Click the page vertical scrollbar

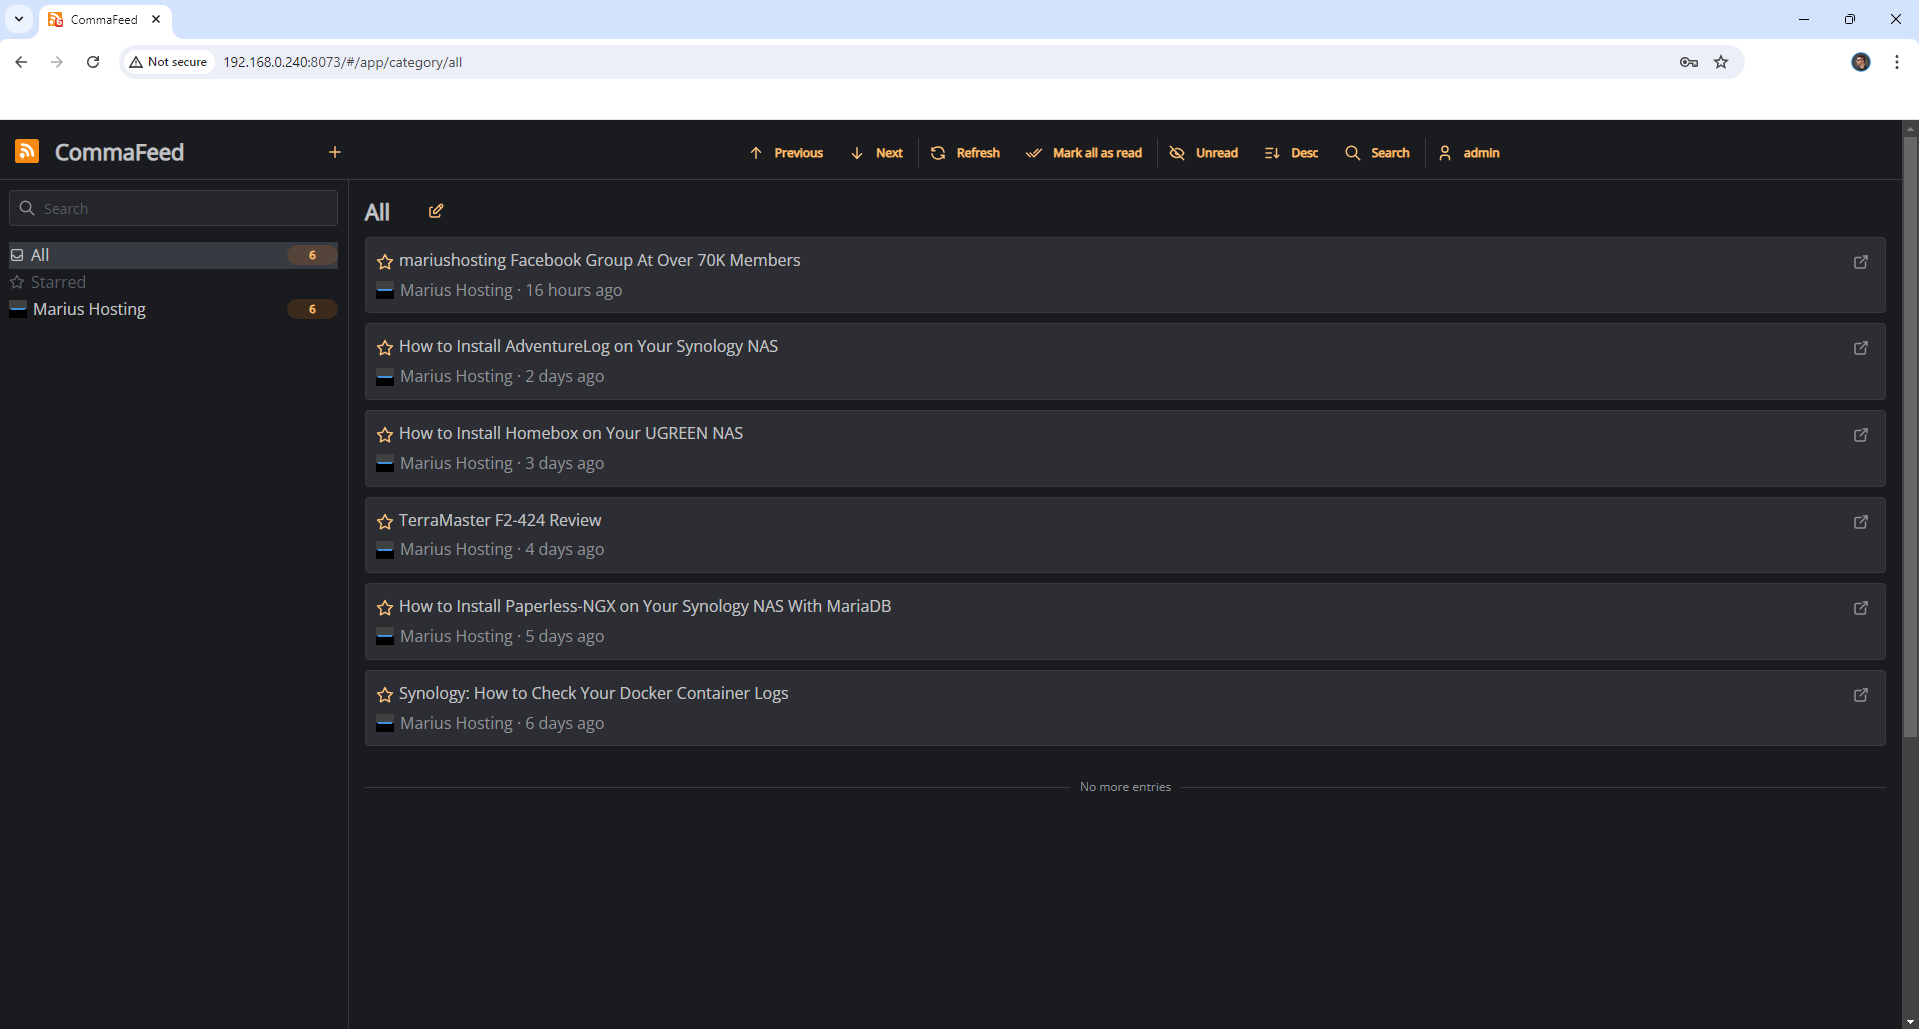(x=1910, y=437)
